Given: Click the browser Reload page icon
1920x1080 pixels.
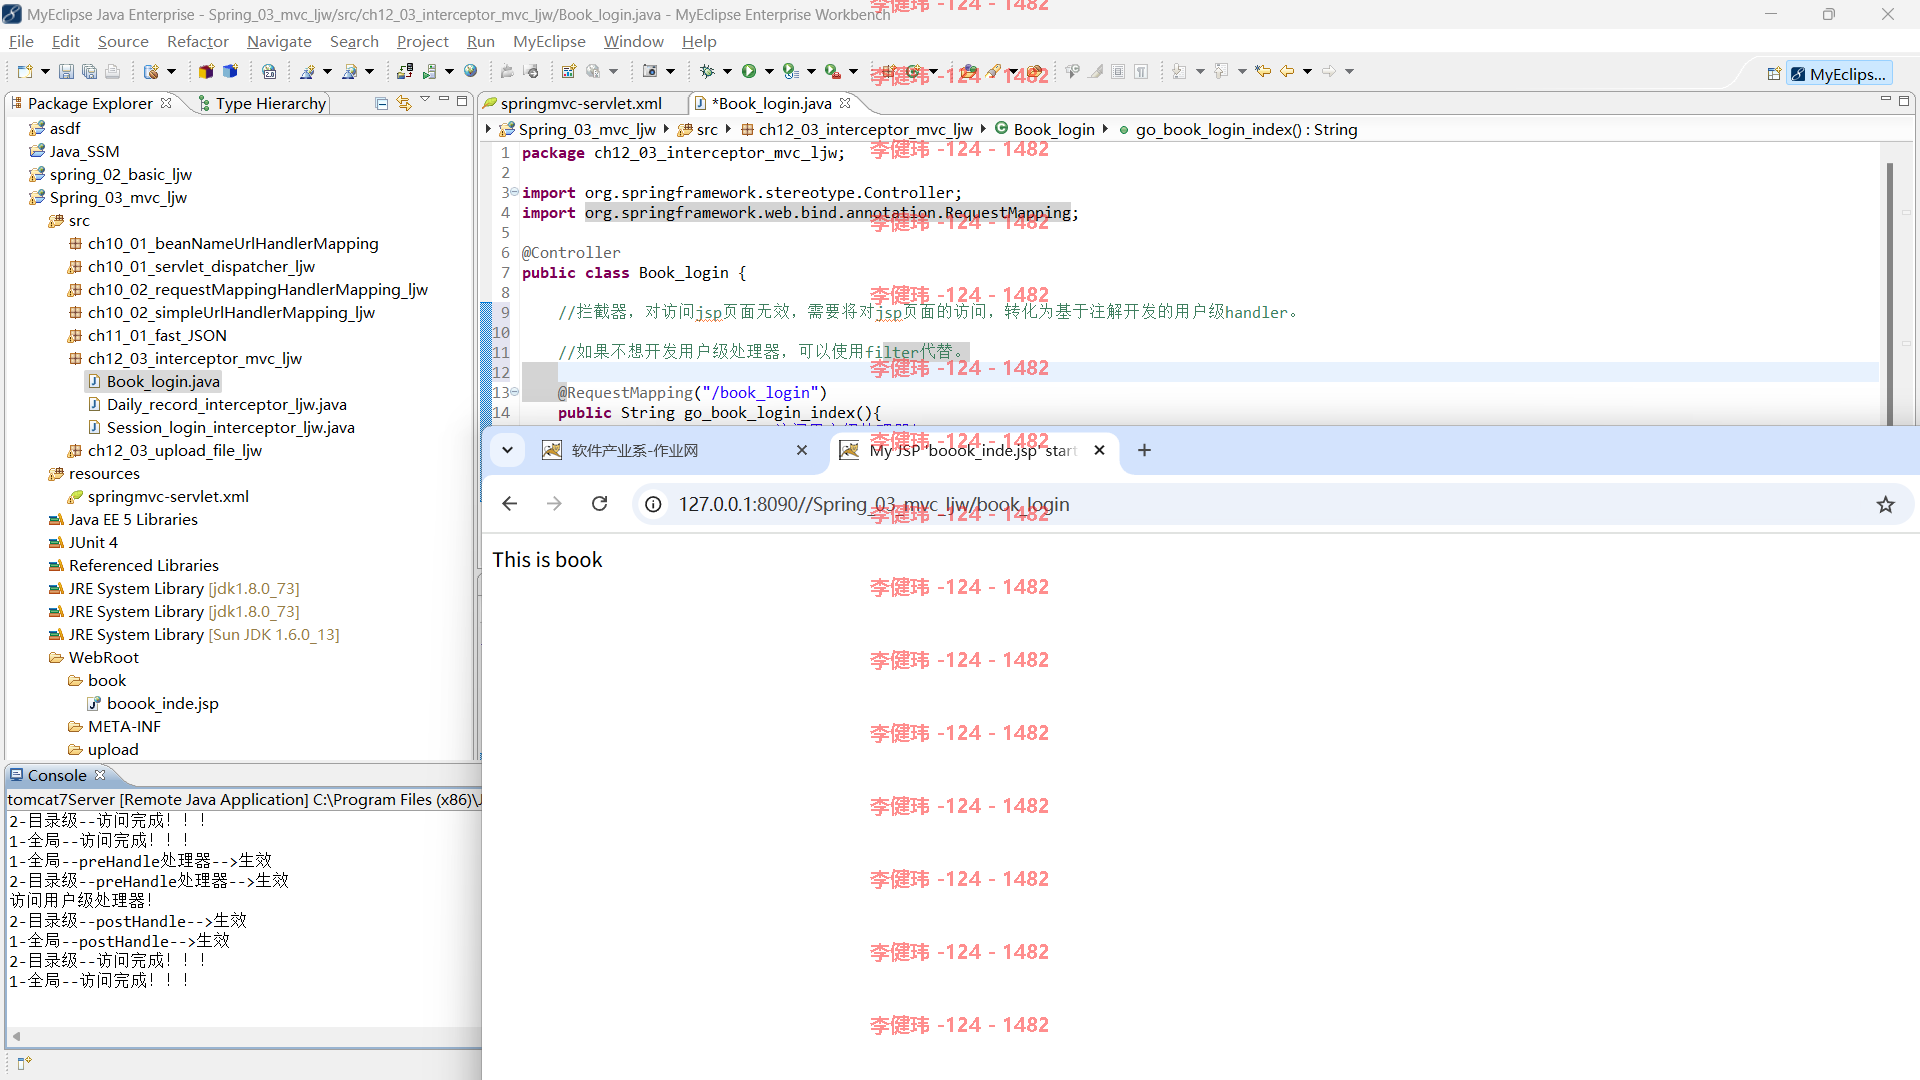Looking at the screenshot, I should (599, 504).
